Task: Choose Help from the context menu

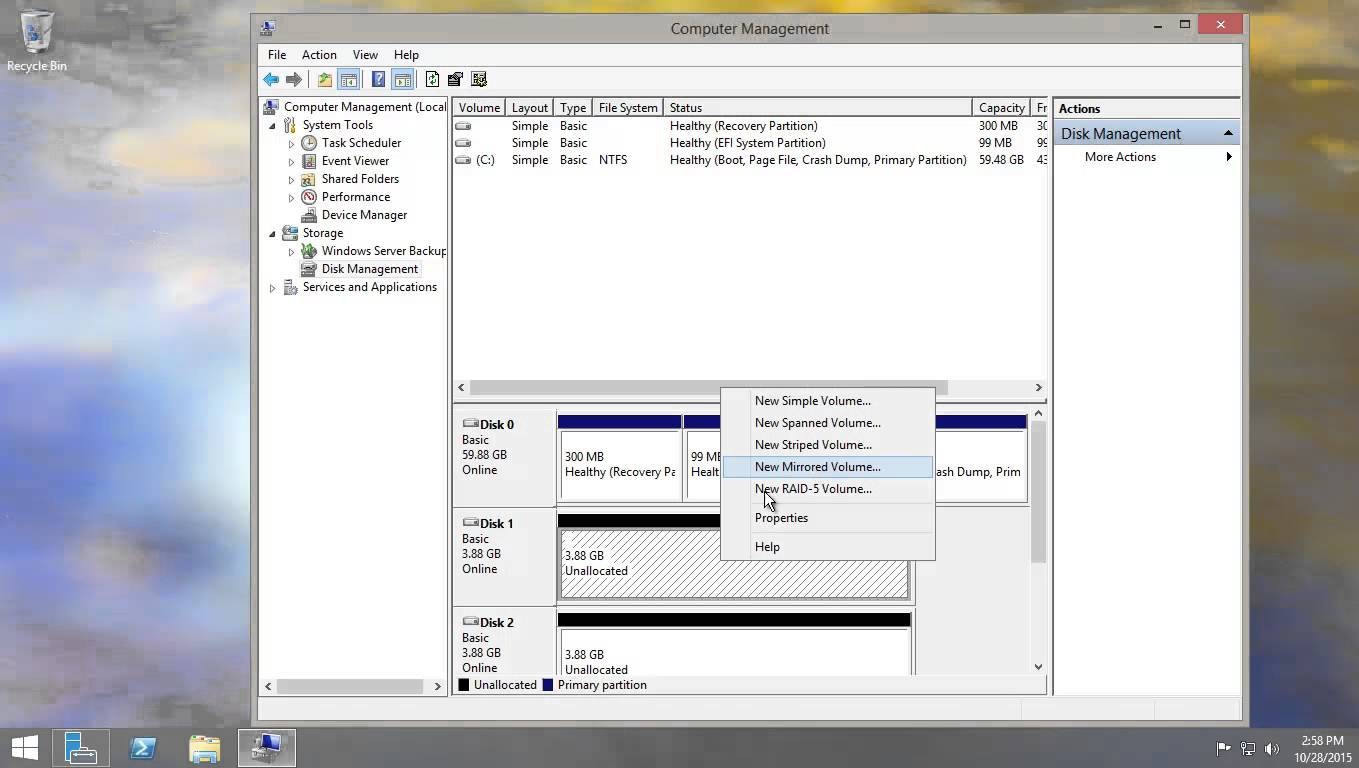Action: 827,547
